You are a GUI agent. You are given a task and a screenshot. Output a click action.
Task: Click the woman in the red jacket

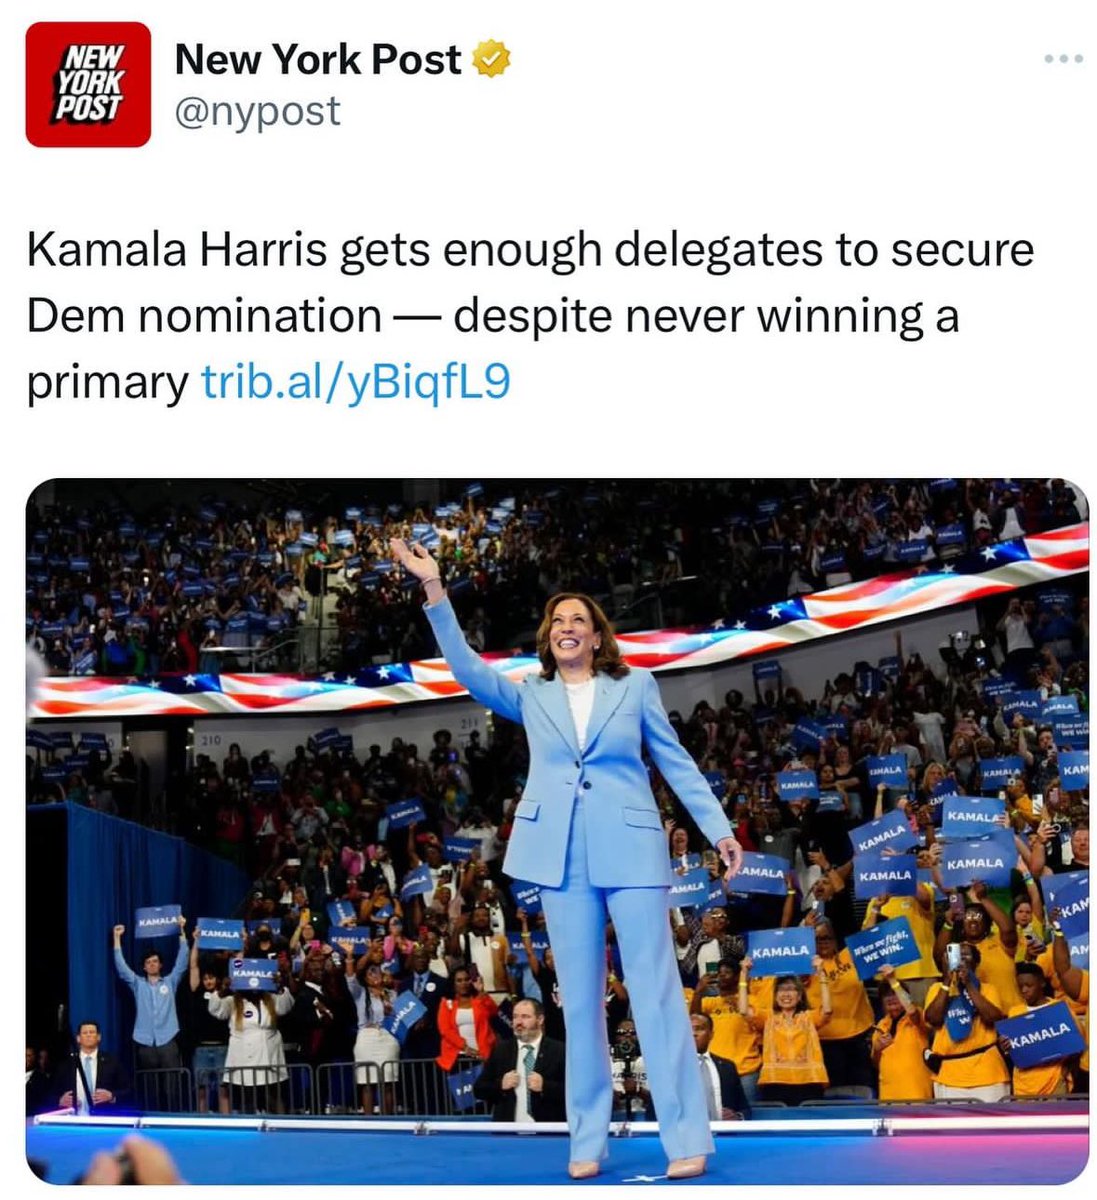tap(464, 1020)
